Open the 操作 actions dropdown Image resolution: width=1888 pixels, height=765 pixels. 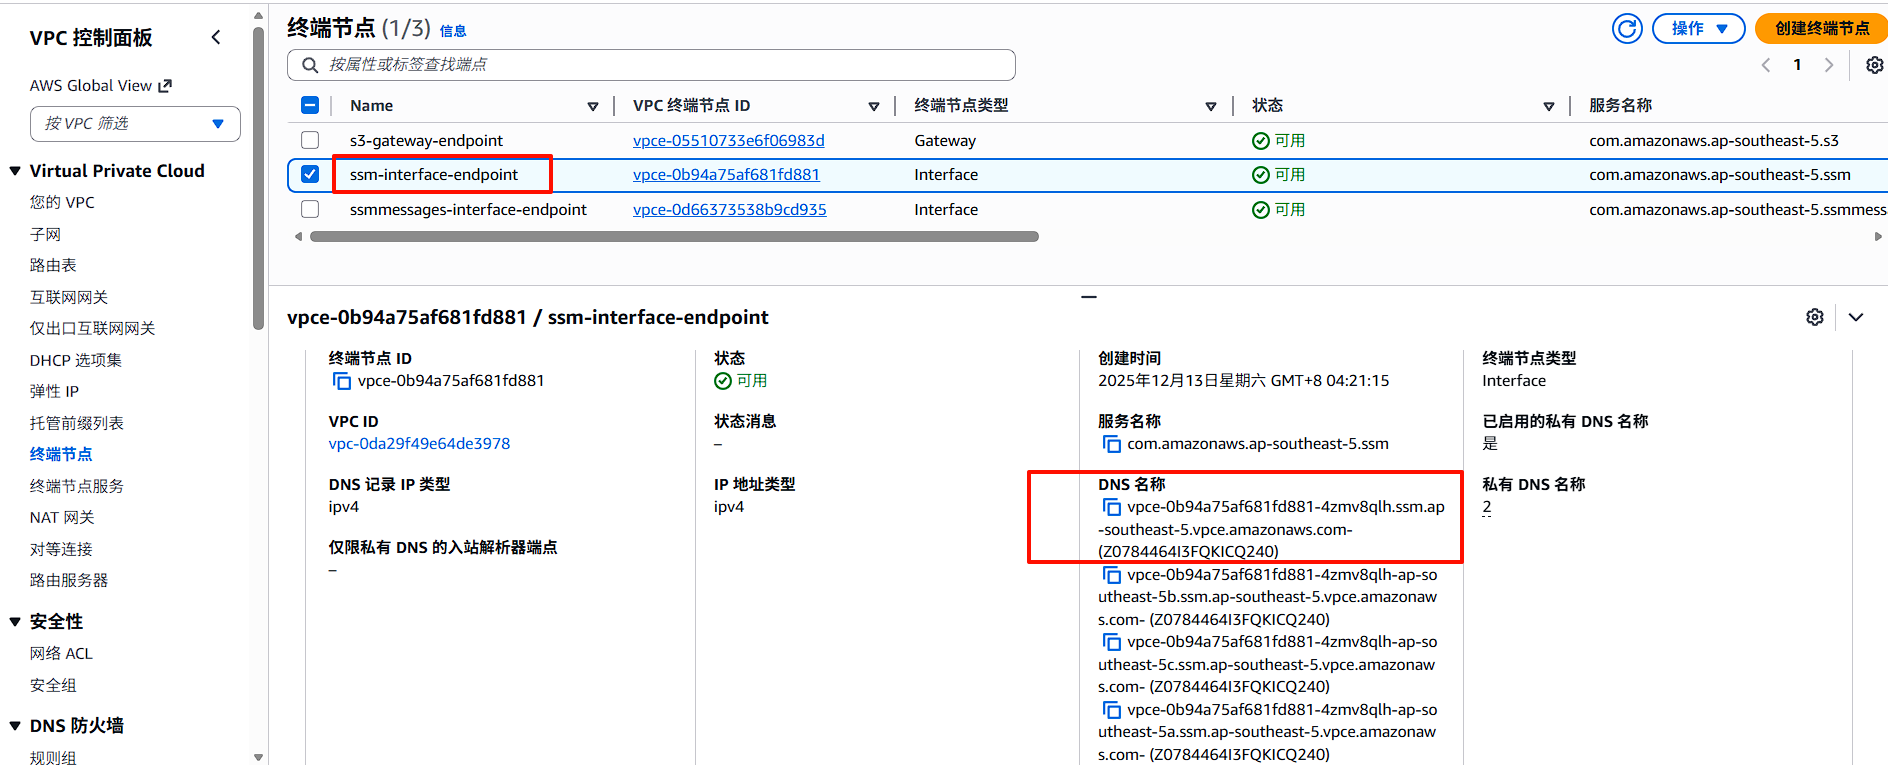(1698, 29)
